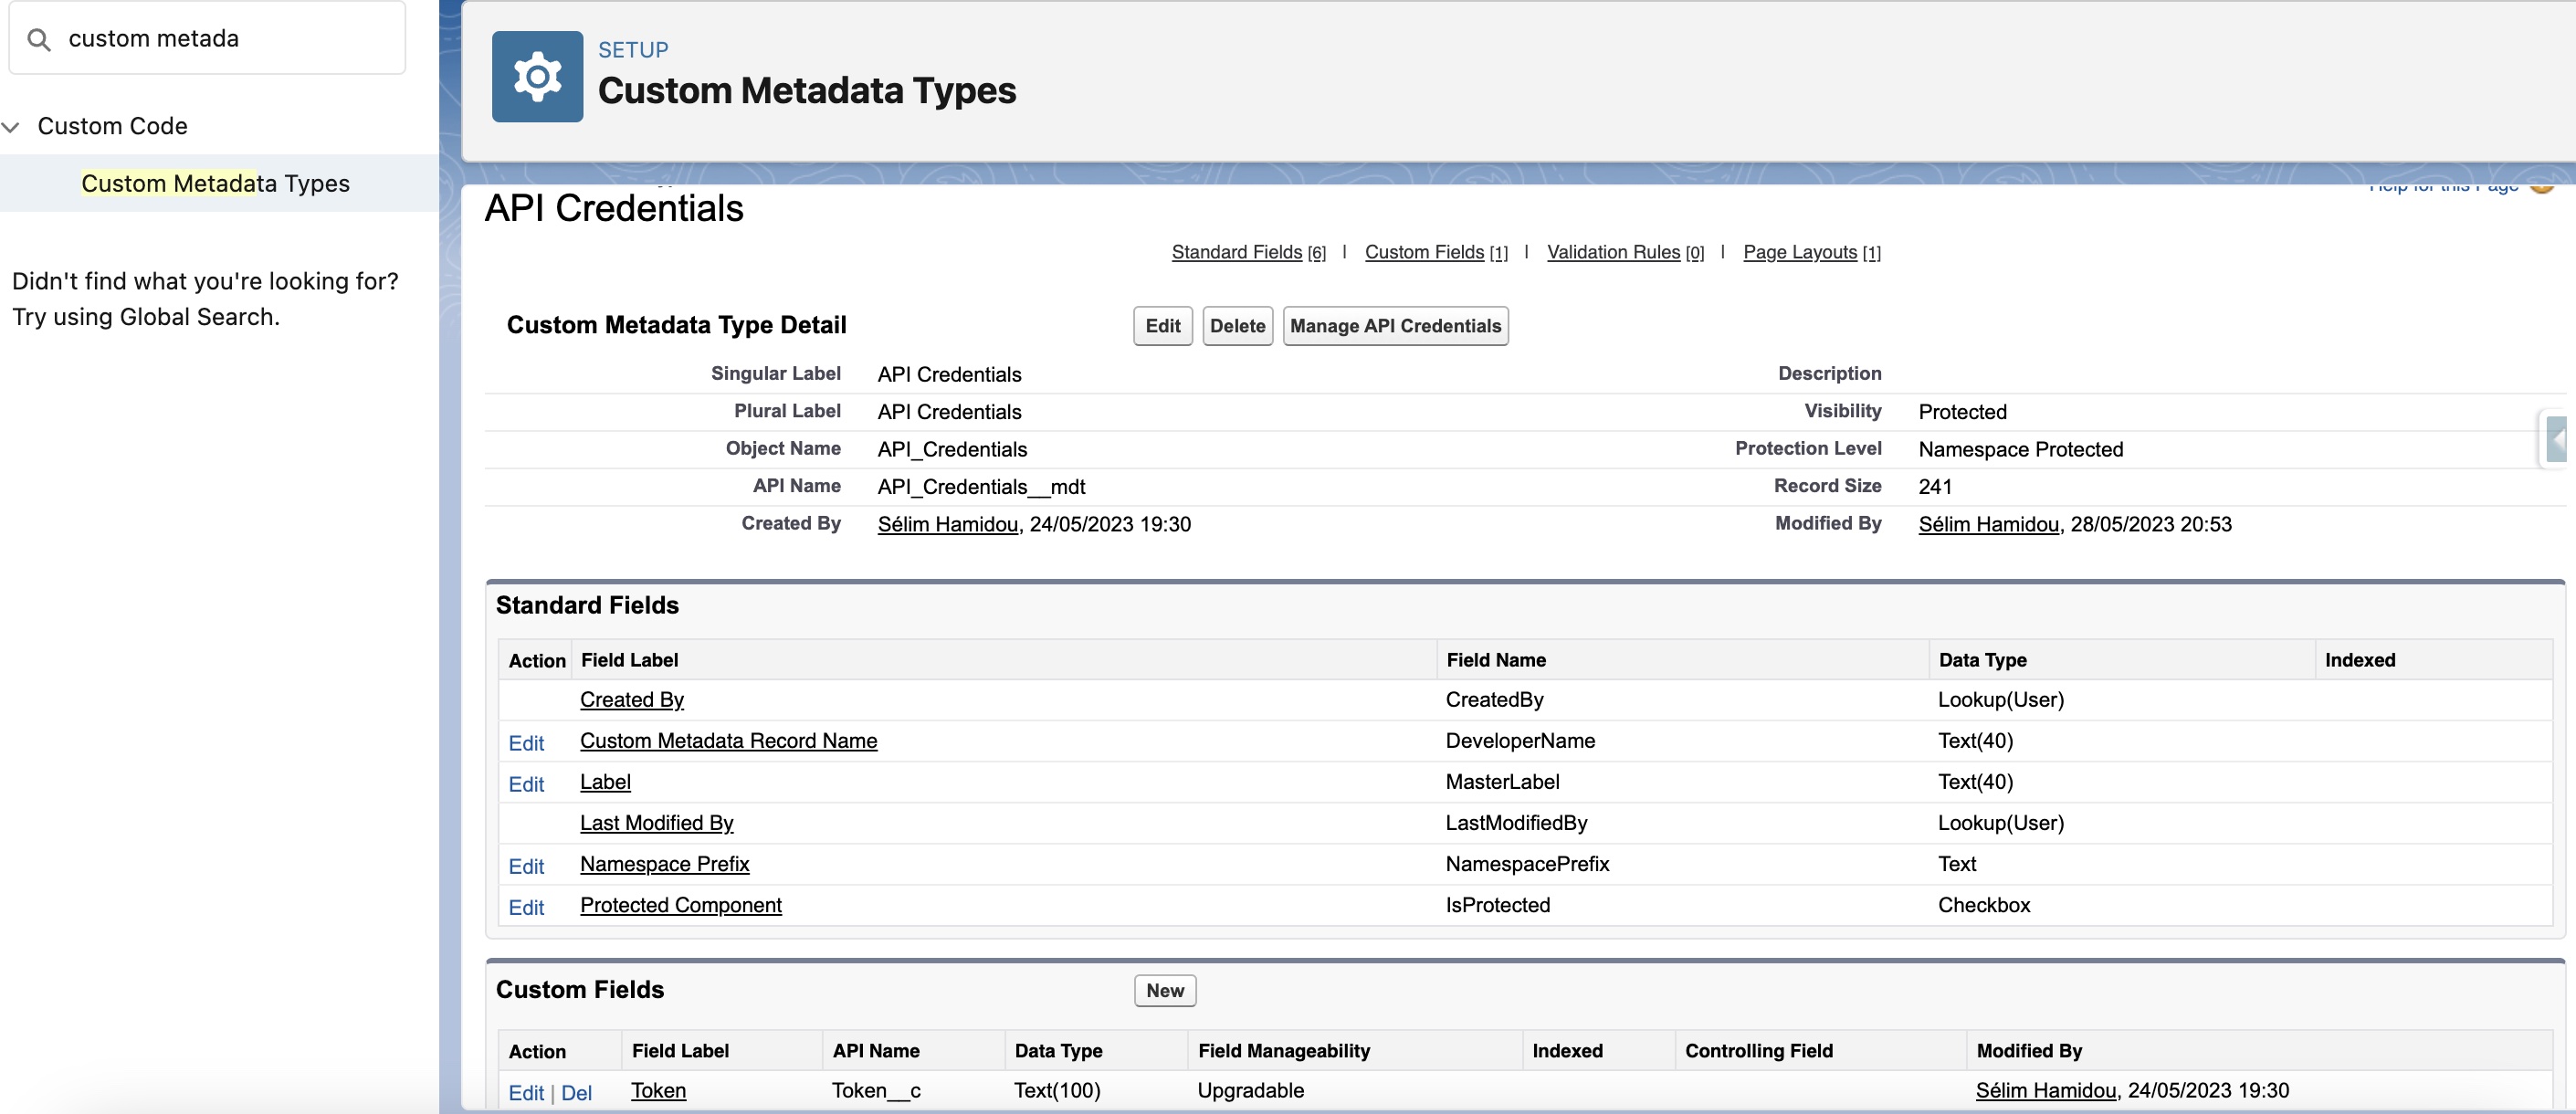Click the search magnifier icon in Quick Find

pyautogui.click(x=39, y=39)
